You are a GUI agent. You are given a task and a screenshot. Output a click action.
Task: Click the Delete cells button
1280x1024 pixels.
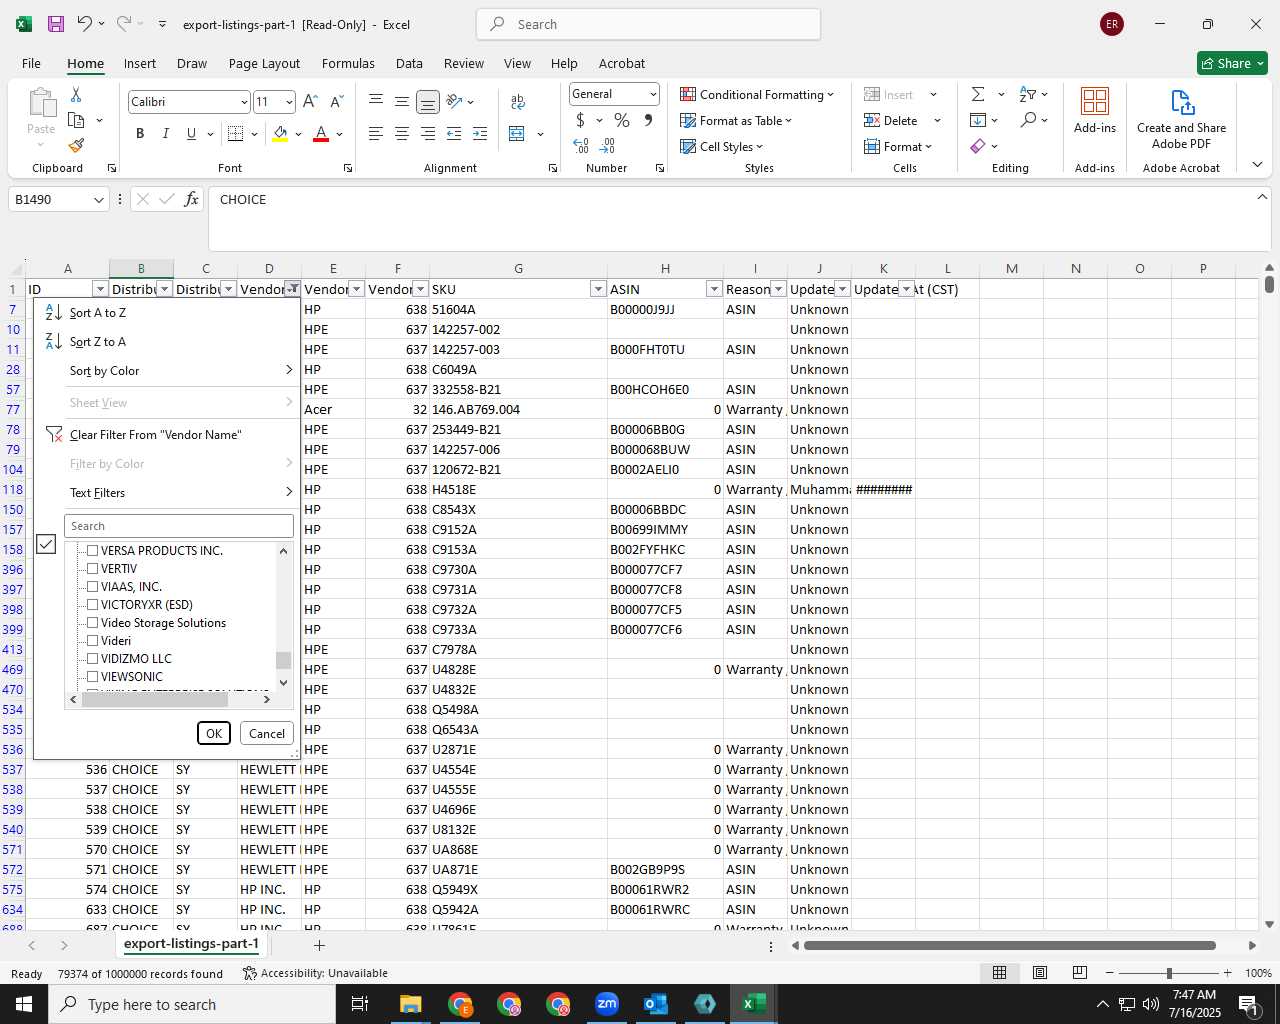tap(892, 120)
